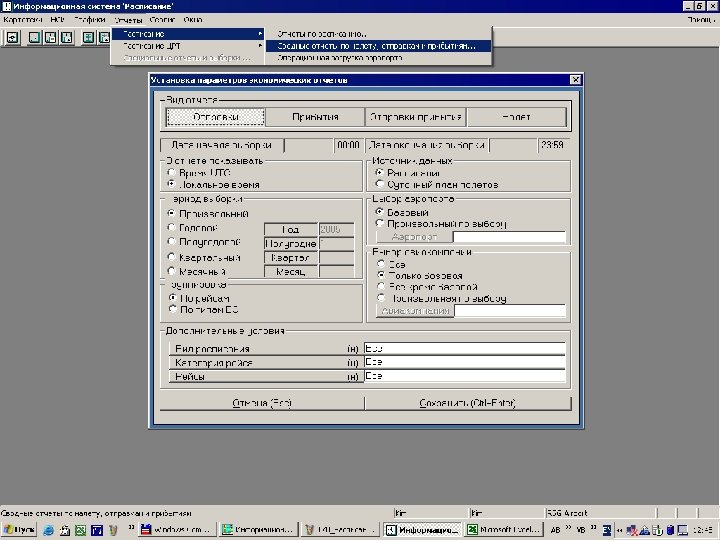Image resolution: width=720 pixels, height=540 pixels.
Task: Expand the 'Расписание' submenu in the Reports menu
Action: tap(188, 34)
